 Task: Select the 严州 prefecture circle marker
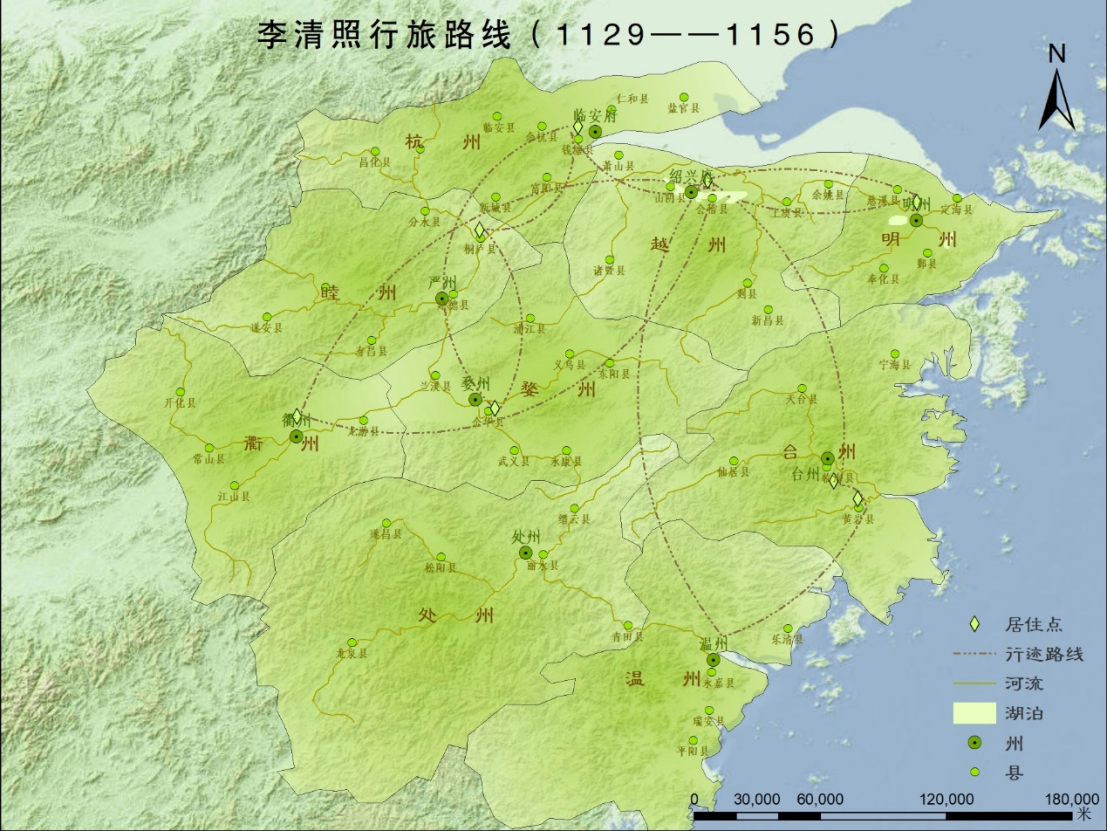click(x=442, y=298)
